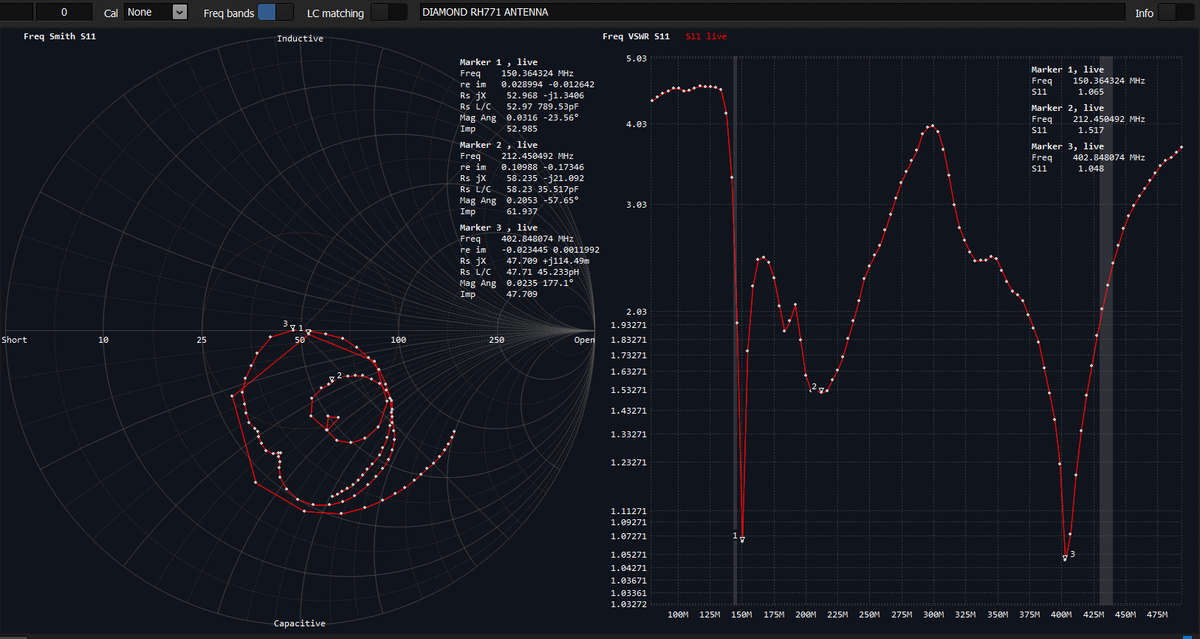
Task: Open the Freq VSWR S11 chart header
Action: [636, 36]
